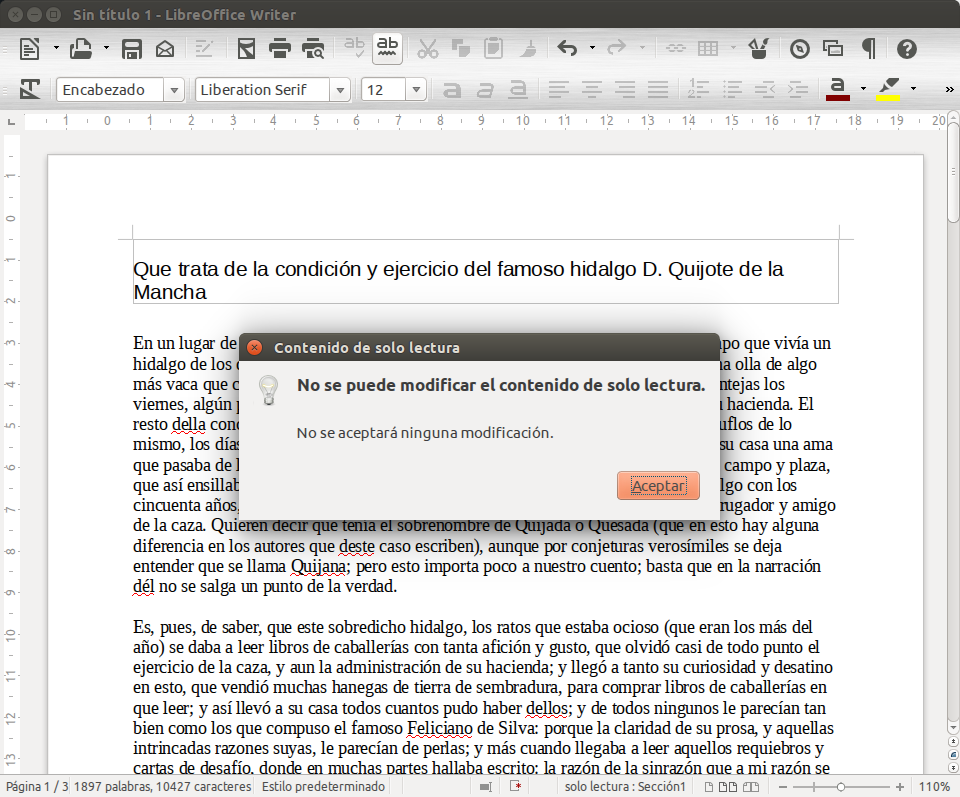960x797 pixels.
Task: Expand the Encabezado style dropdown arrow
Action: click(x=174, y=90)
